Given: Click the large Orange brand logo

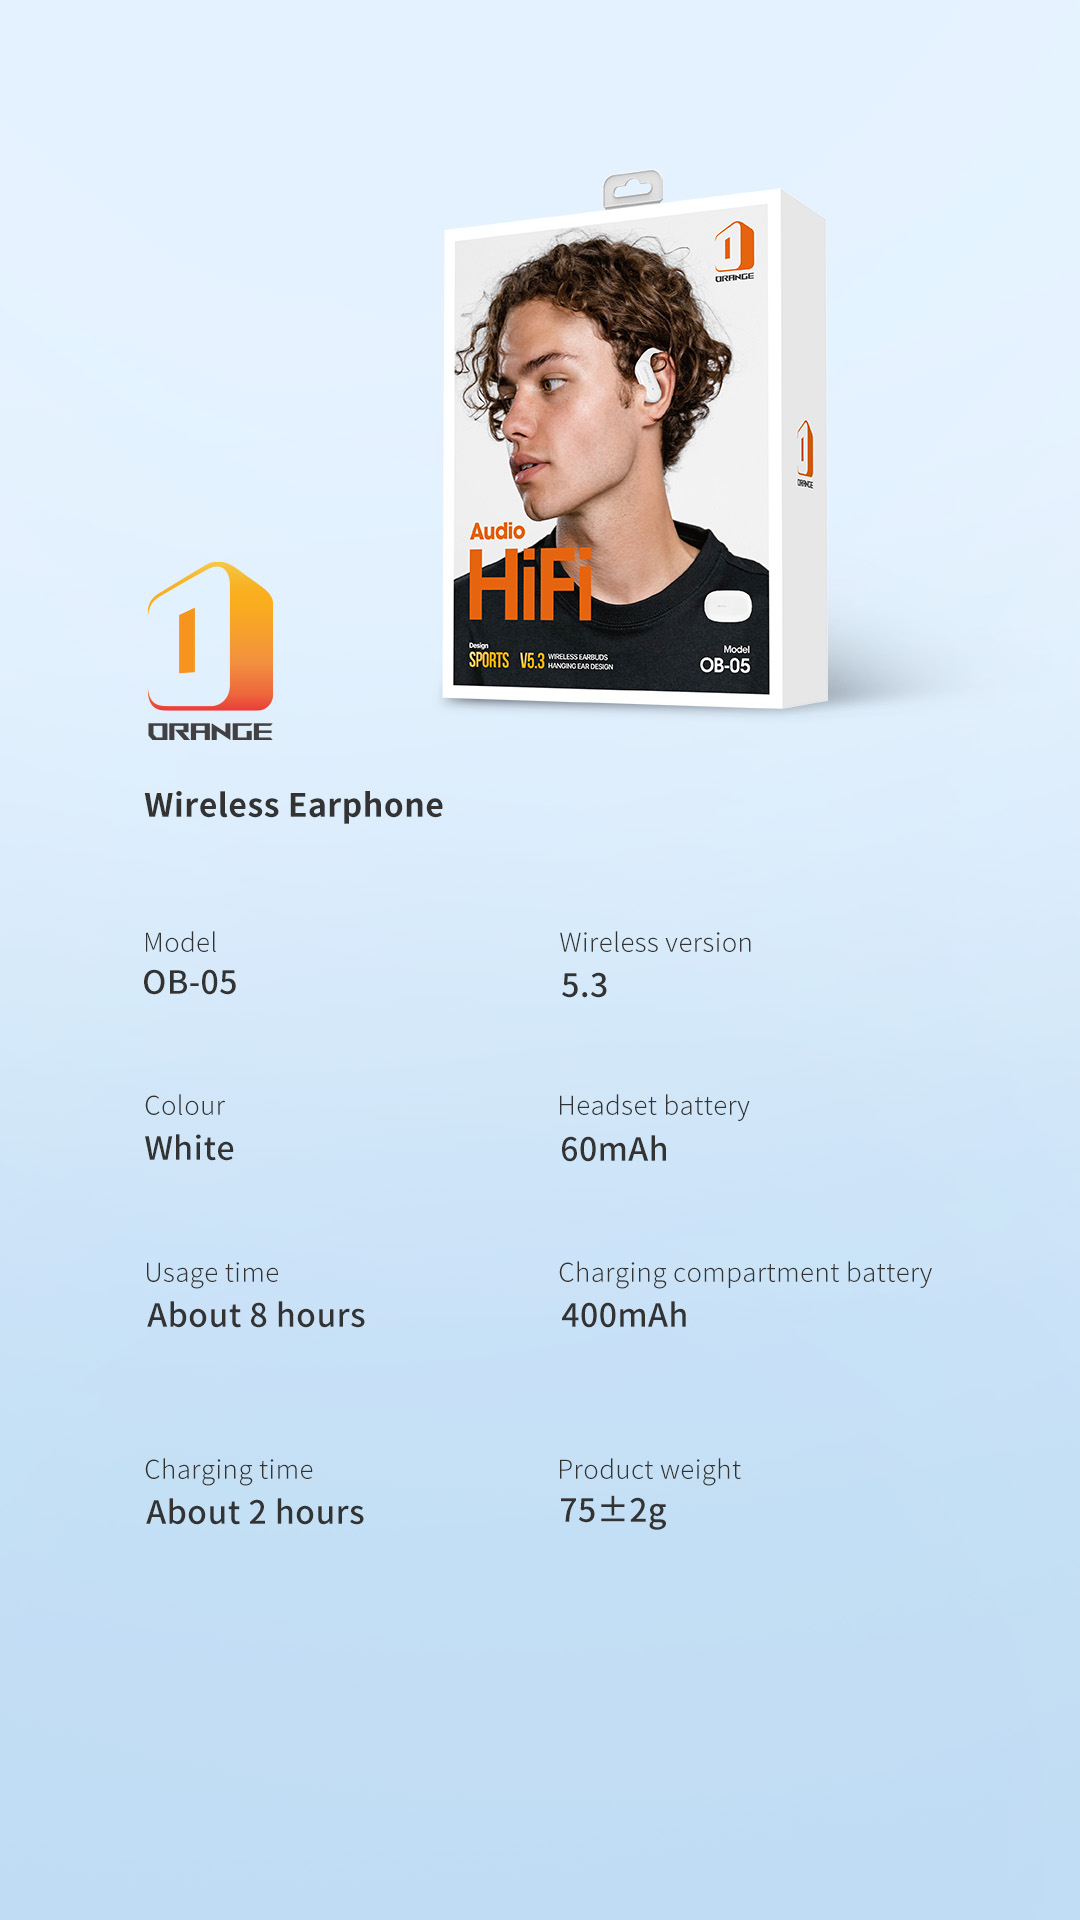Looking at the screenshot, I should point(210,651).
